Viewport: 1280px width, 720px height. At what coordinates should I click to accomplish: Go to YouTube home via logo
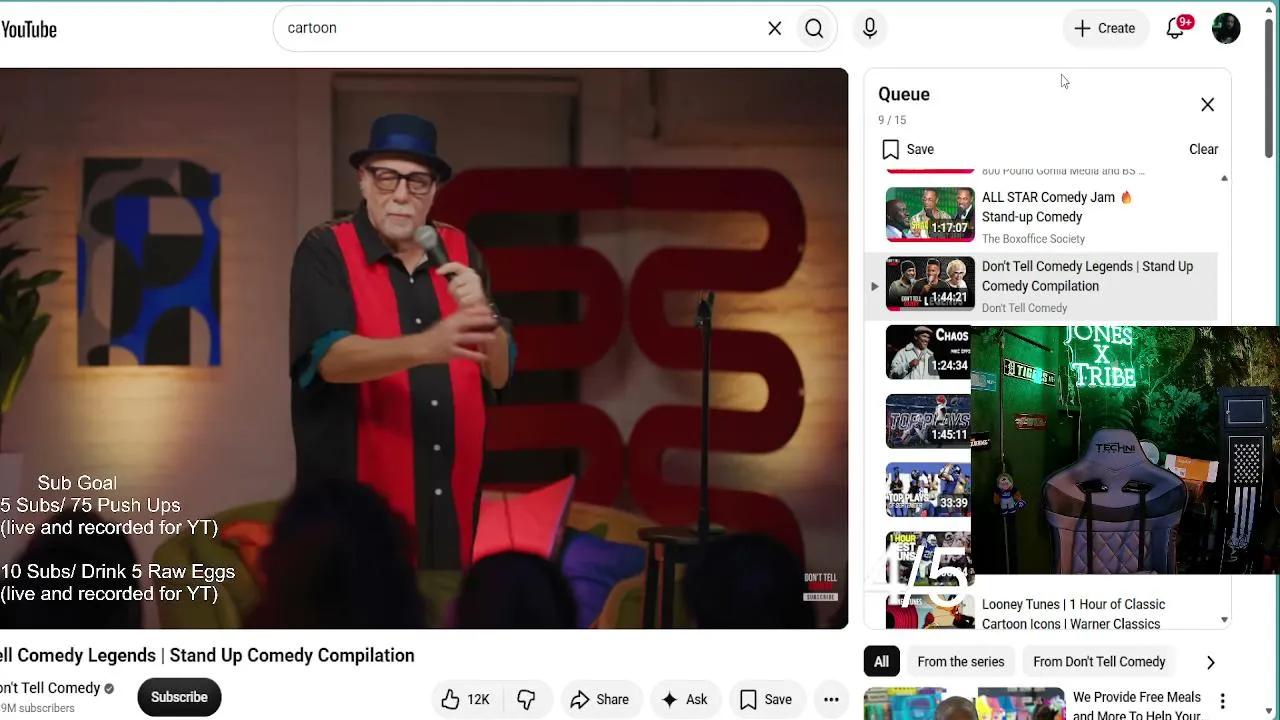pos(29,29)
